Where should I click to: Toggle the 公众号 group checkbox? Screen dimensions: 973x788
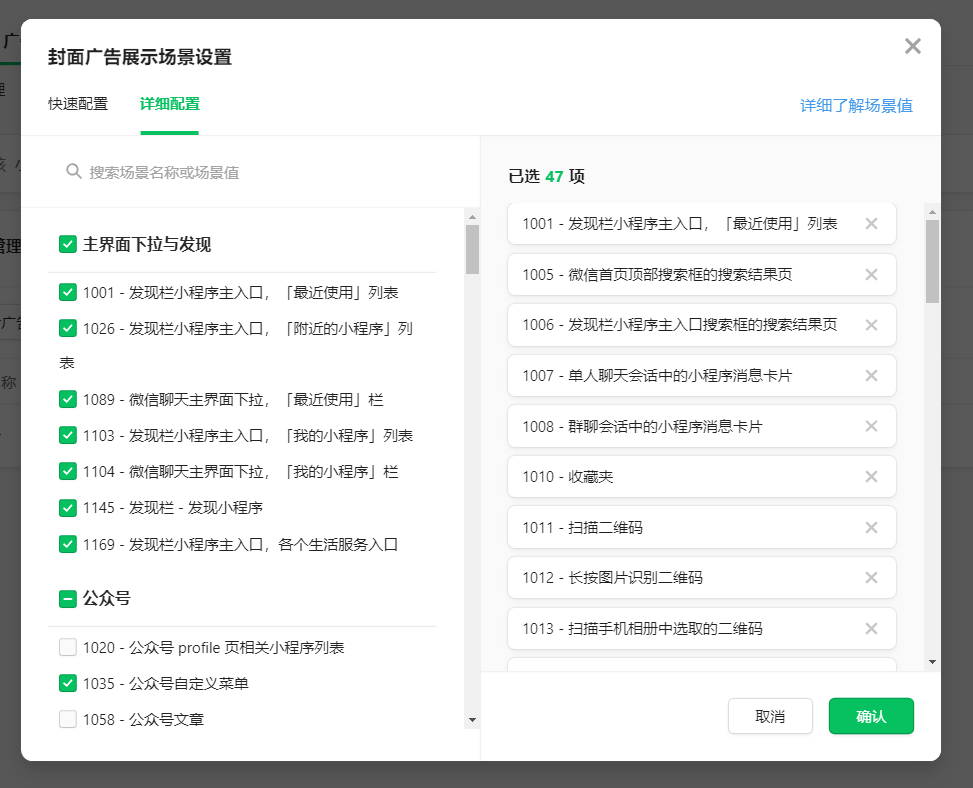(68, 599)
